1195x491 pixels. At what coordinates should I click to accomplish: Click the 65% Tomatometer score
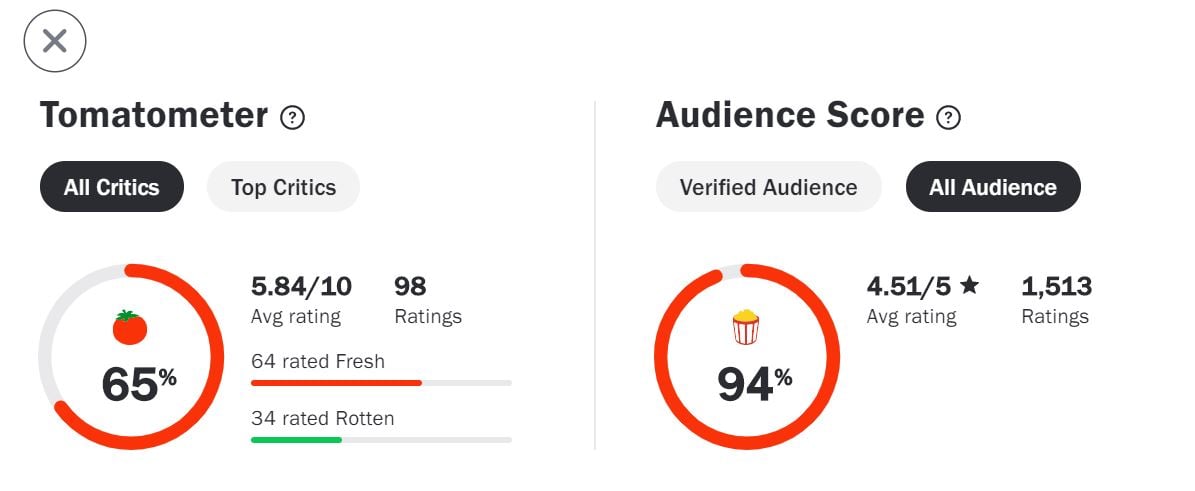tap(138, 384)
